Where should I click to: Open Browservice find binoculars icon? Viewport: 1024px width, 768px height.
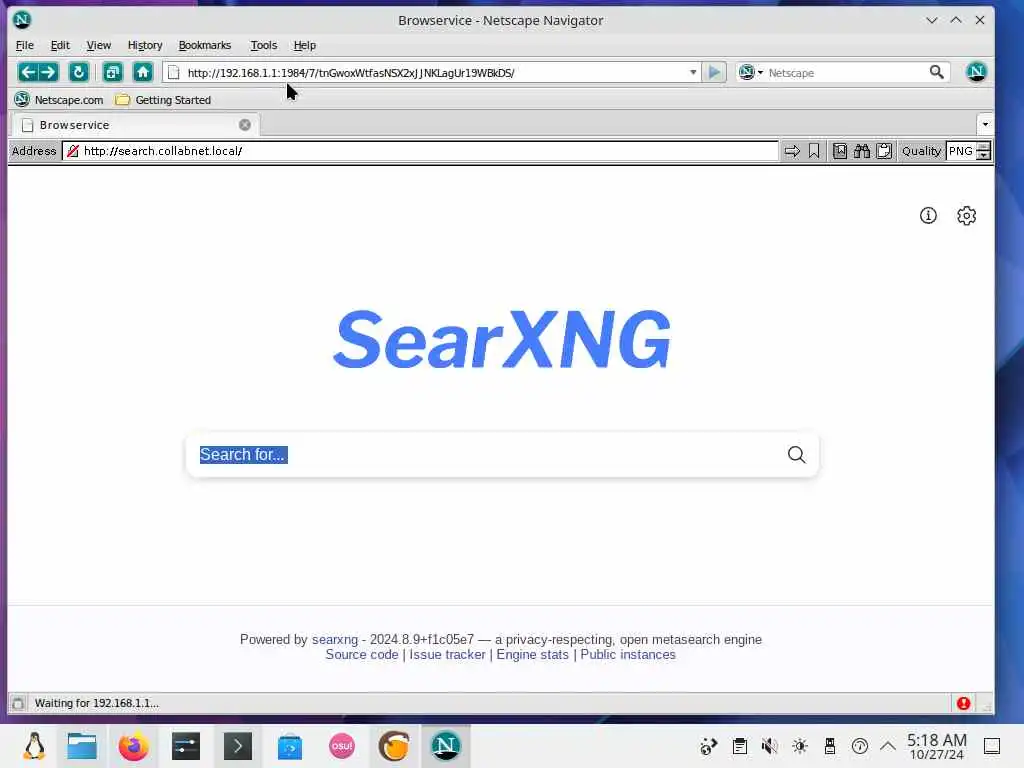tap(861, 151)
